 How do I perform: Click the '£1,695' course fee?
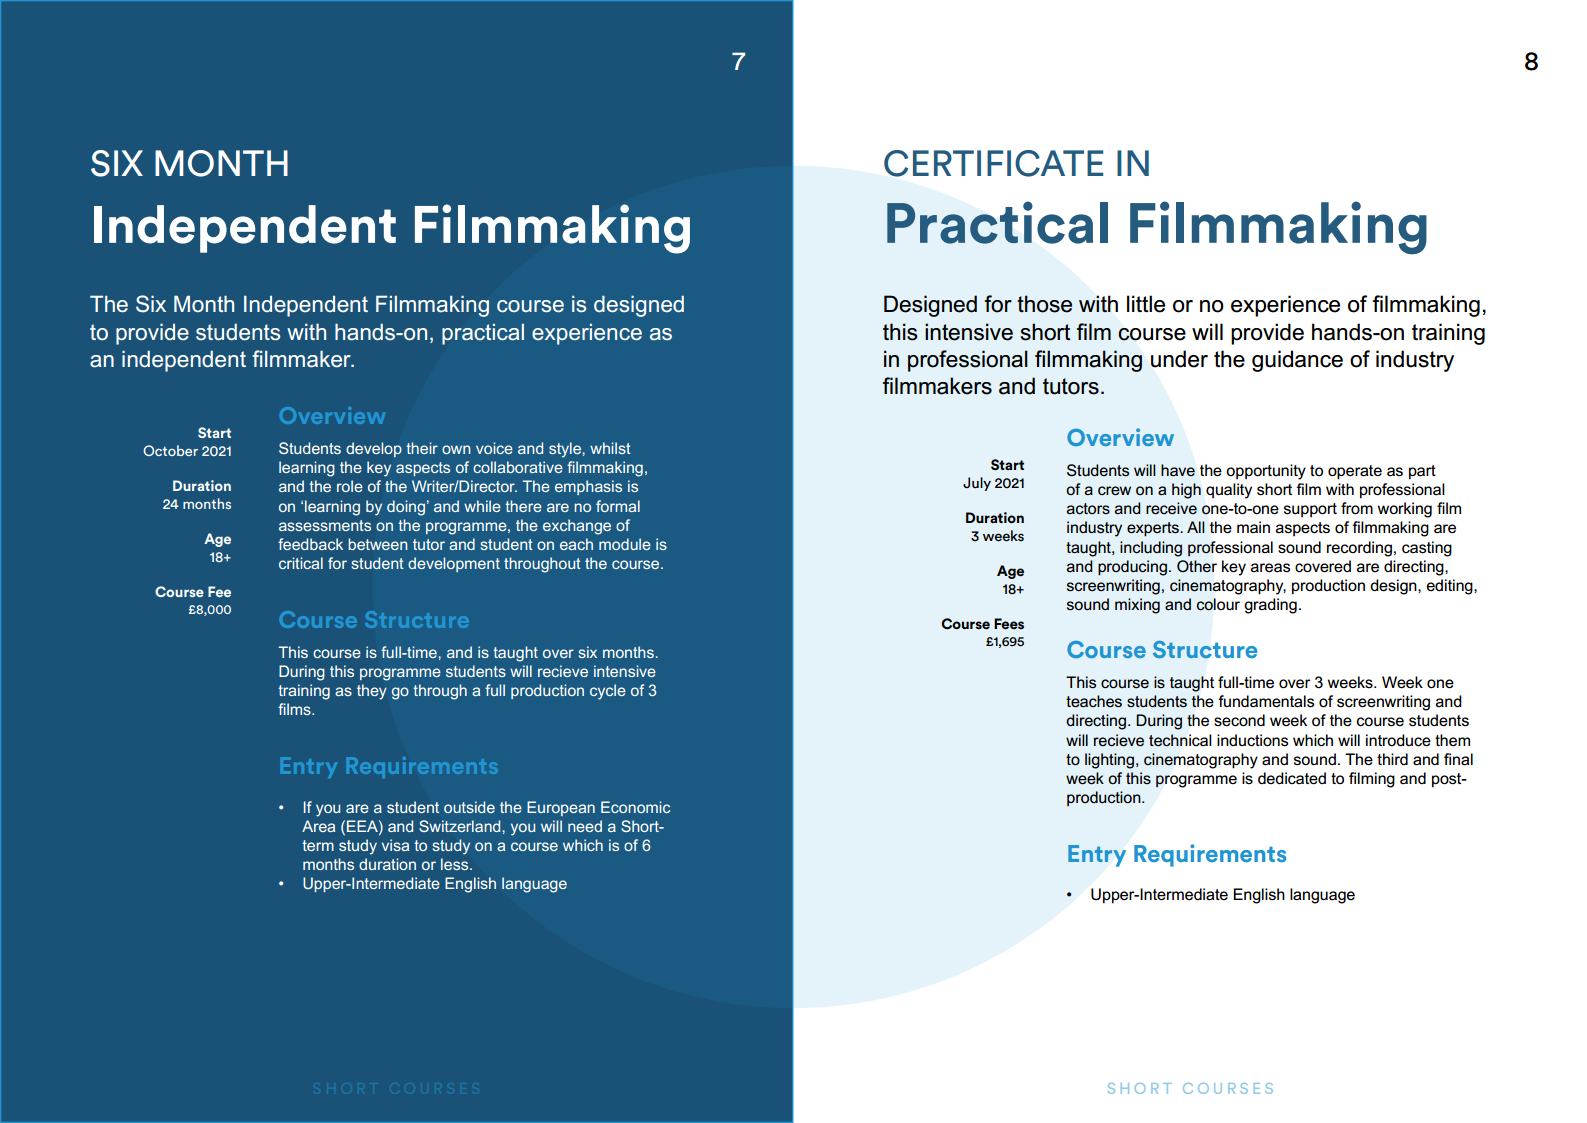pyautogui.click(x=1005, y=642)
